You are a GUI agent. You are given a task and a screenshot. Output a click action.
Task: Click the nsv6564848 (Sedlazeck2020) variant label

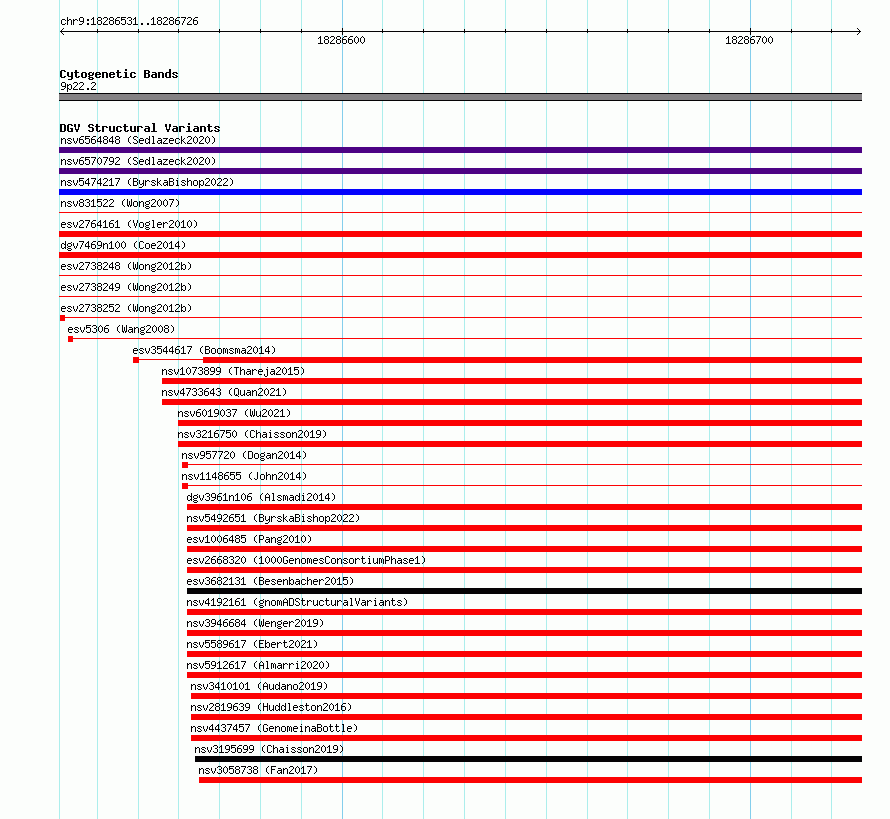pos(138,140)
